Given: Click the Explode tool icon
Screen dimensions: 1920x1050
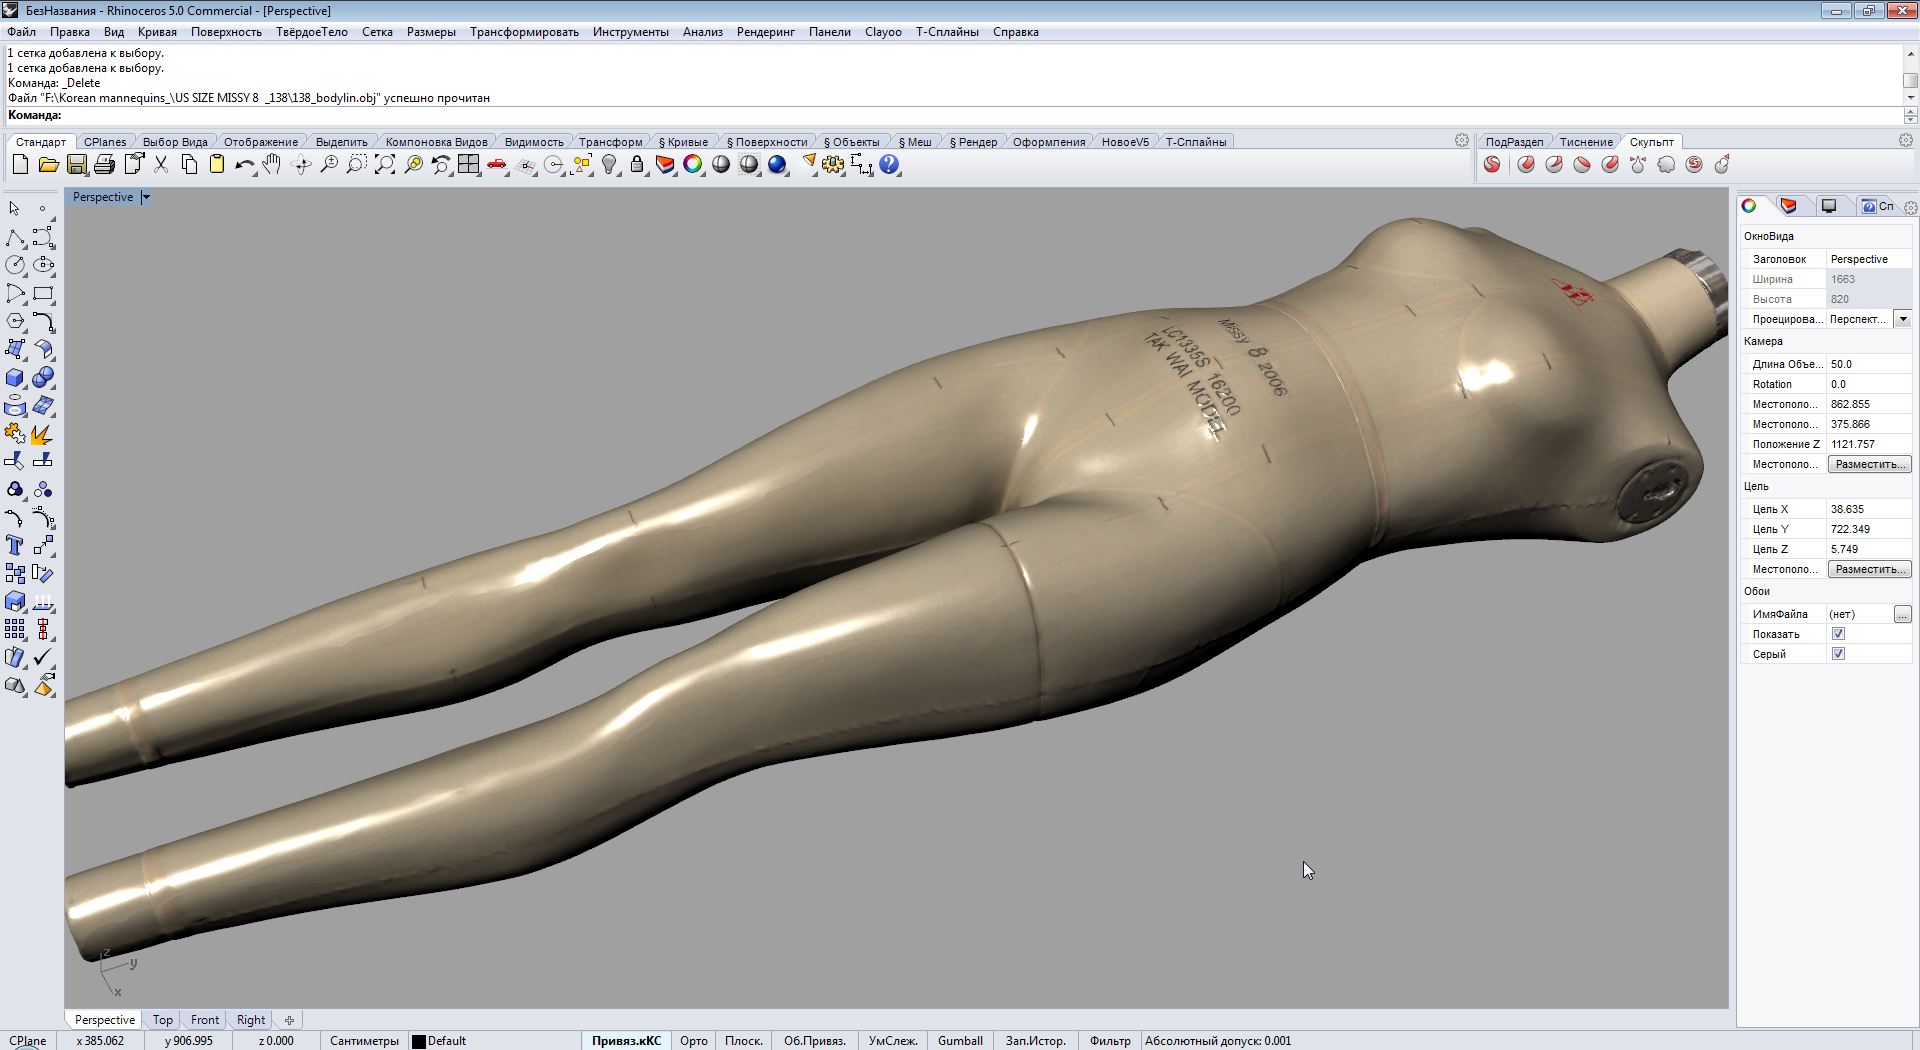Looking at the screenshot, I should click(x=42, y=434).
